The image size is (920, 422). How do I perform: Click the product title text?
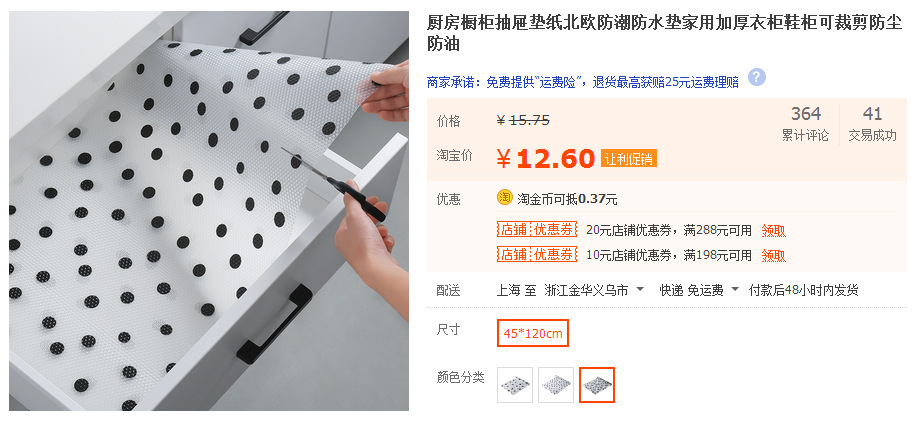coord(664,33)
